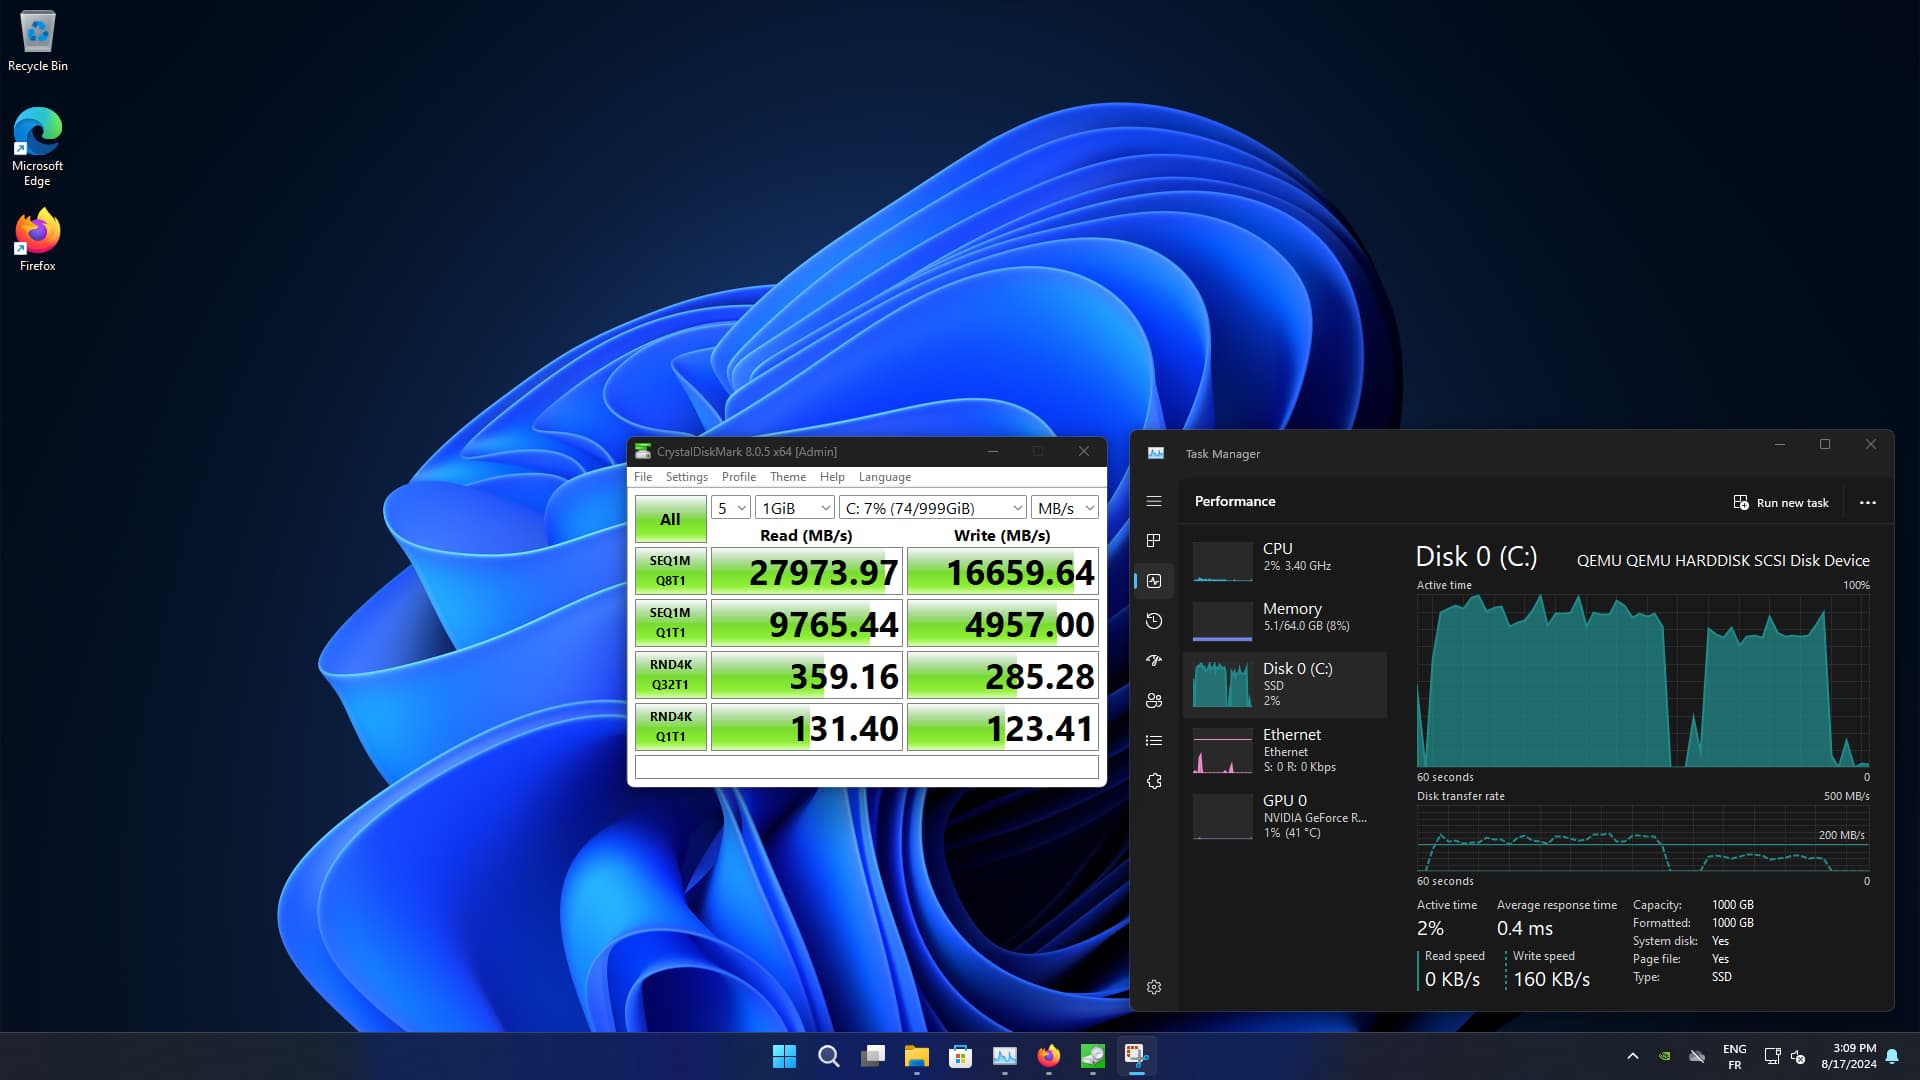Open Task Manager settings gear
The height and width of the screenshot is (1080, 1920).
pos(1154,987)
